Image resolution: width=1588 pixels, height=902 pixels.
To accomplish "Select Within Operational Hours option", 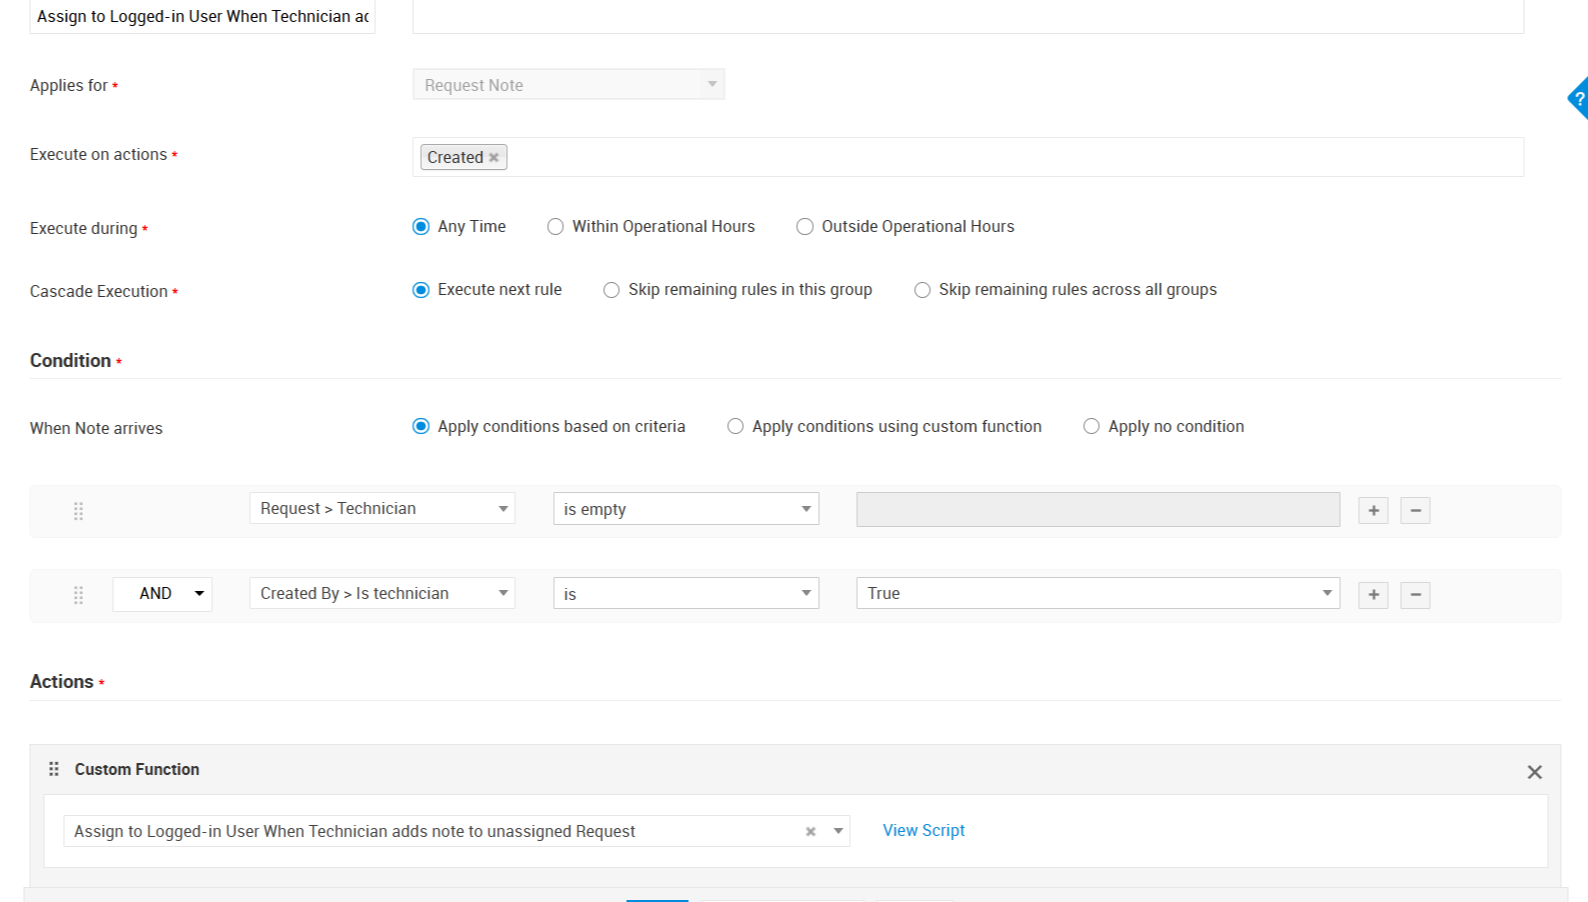I will 556,227.
